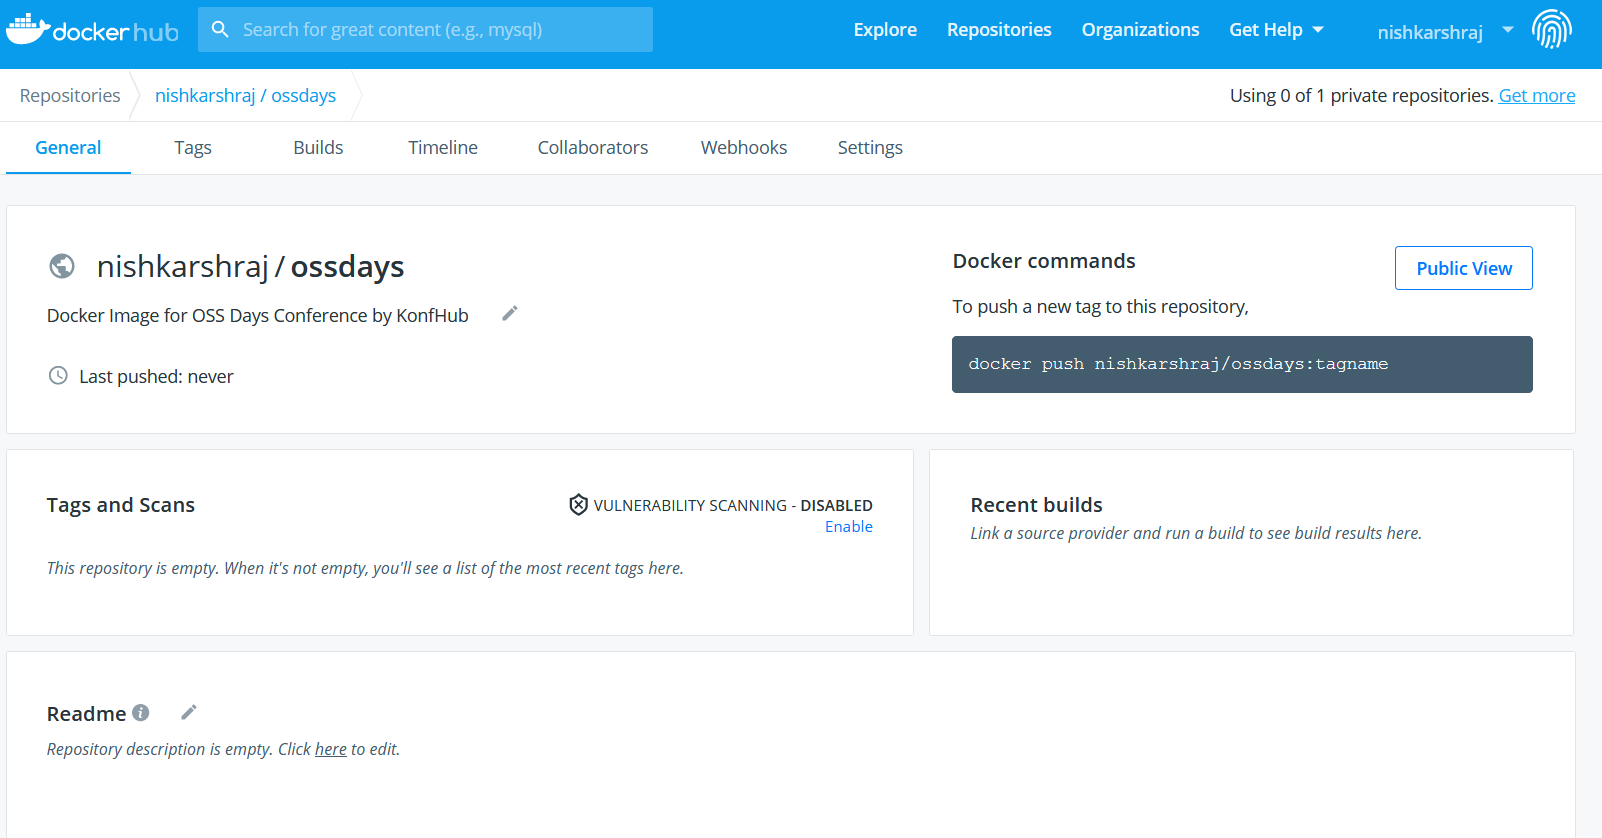Switch to the Tags tab
The image size is (1602, 838).
[x=193, y=148]
